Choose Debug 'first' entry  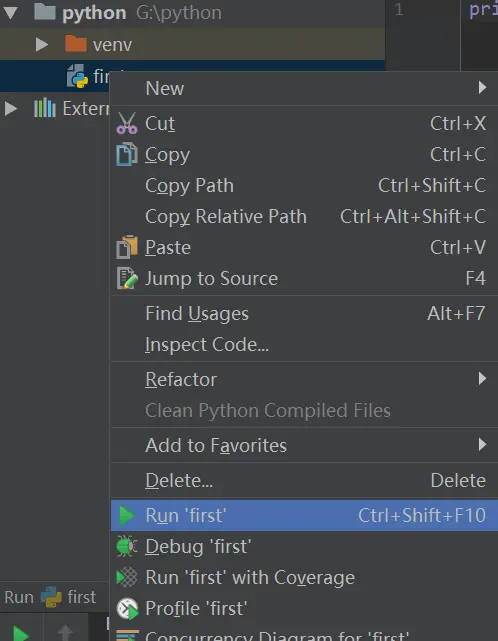click(304, 546)
